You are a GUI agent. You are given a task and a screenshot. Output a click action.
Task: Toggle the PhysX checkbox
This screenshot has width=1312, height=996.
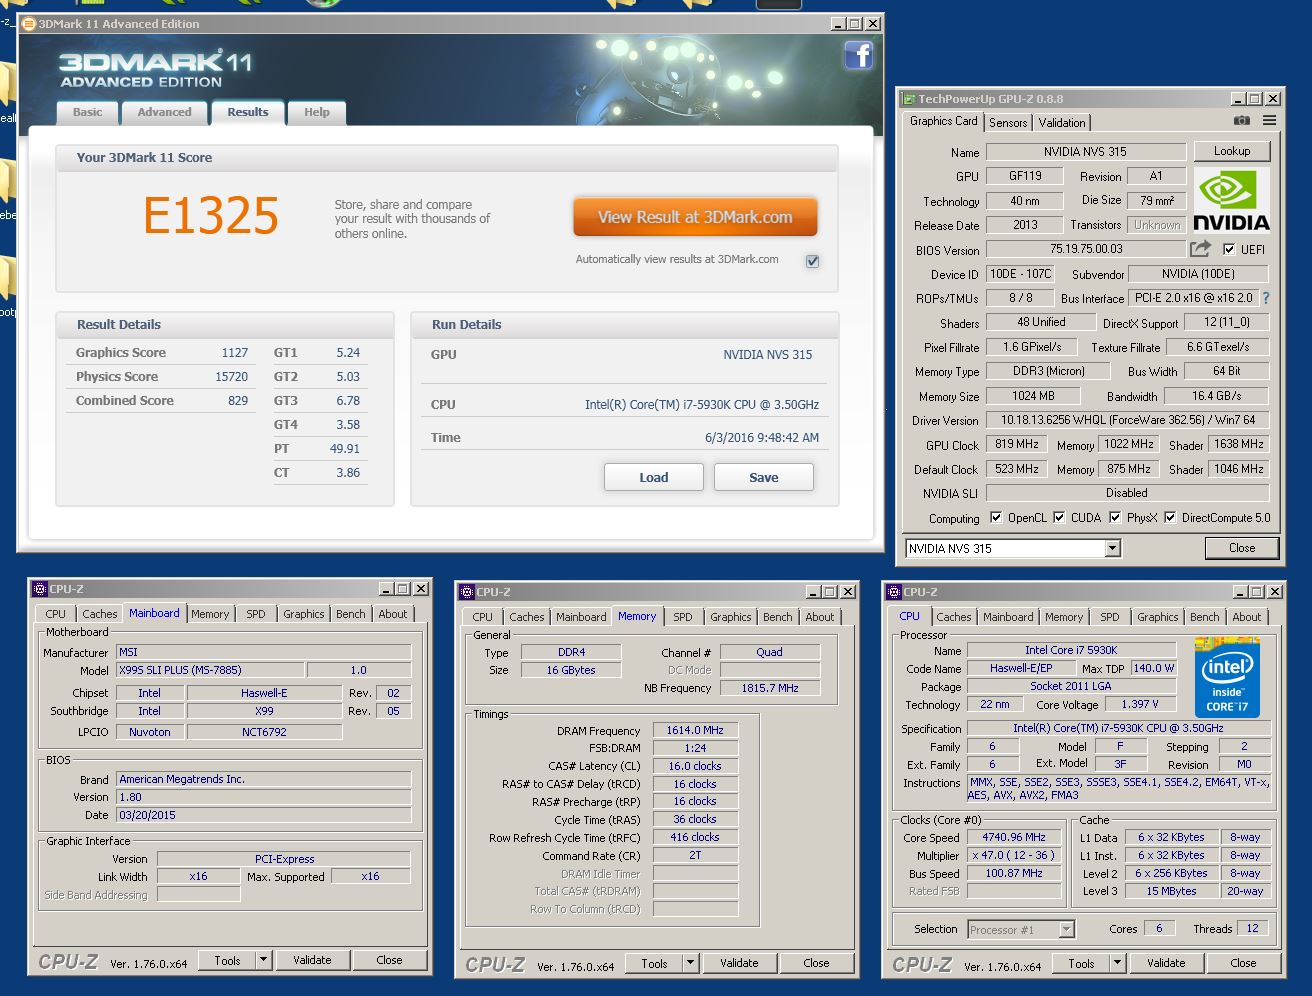1115,518
